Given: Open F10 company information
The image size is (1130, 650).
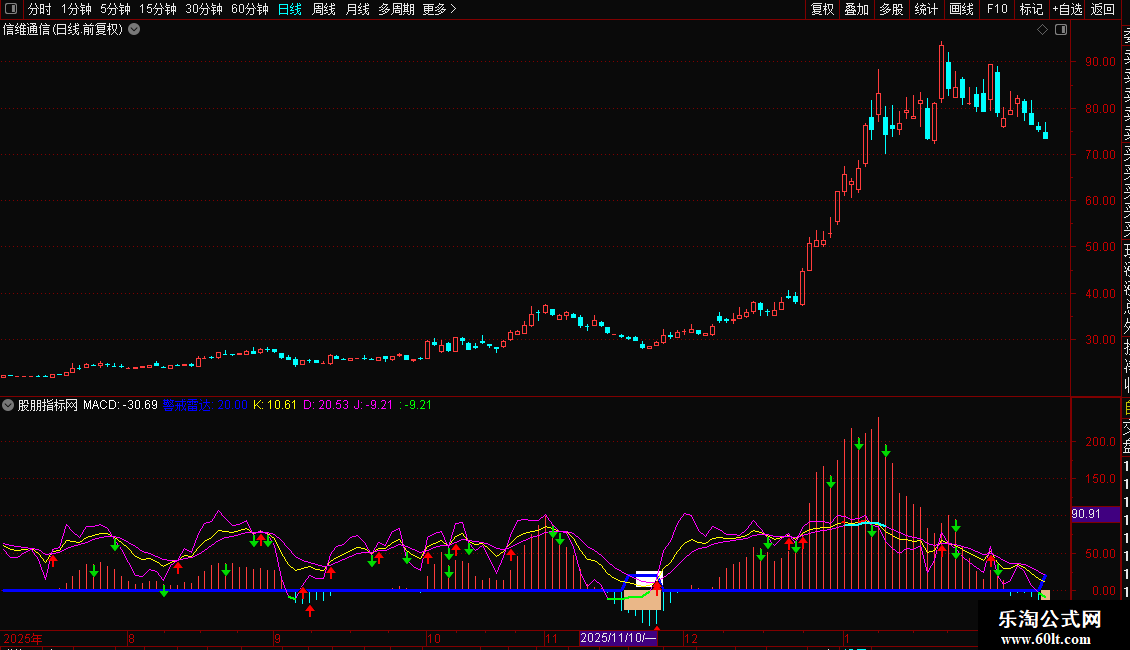Looking at the screenshot, I should click(x=997, y=9).
